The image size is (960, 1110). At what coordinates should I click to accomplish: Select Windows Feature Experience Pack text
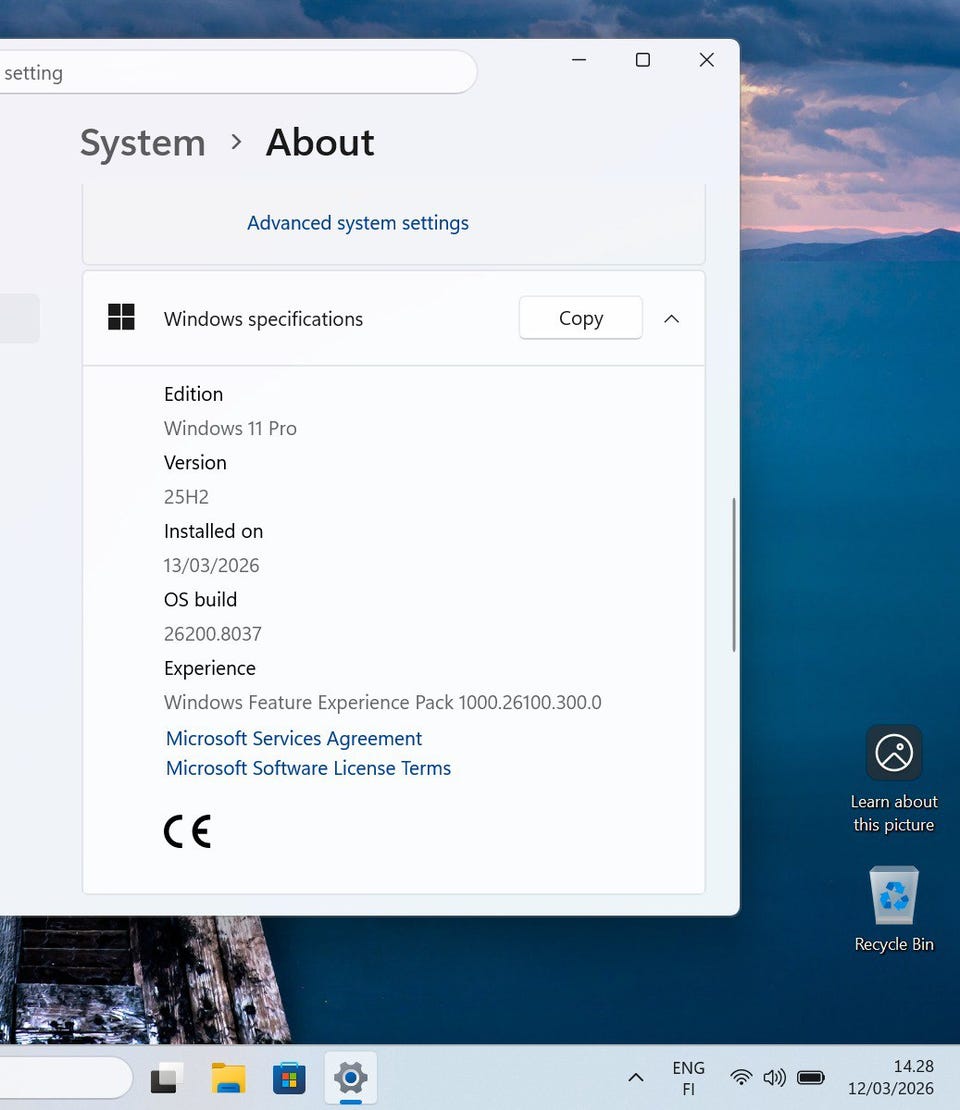pyautogui.click(x=382, y=702)
